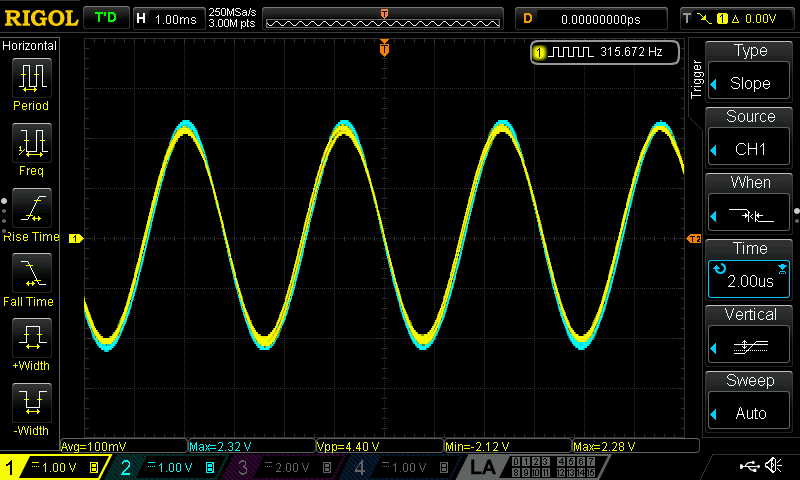Pick the -Width measurement icon
The width and height of the screenshot is (800, 480).
pos(31,405)
